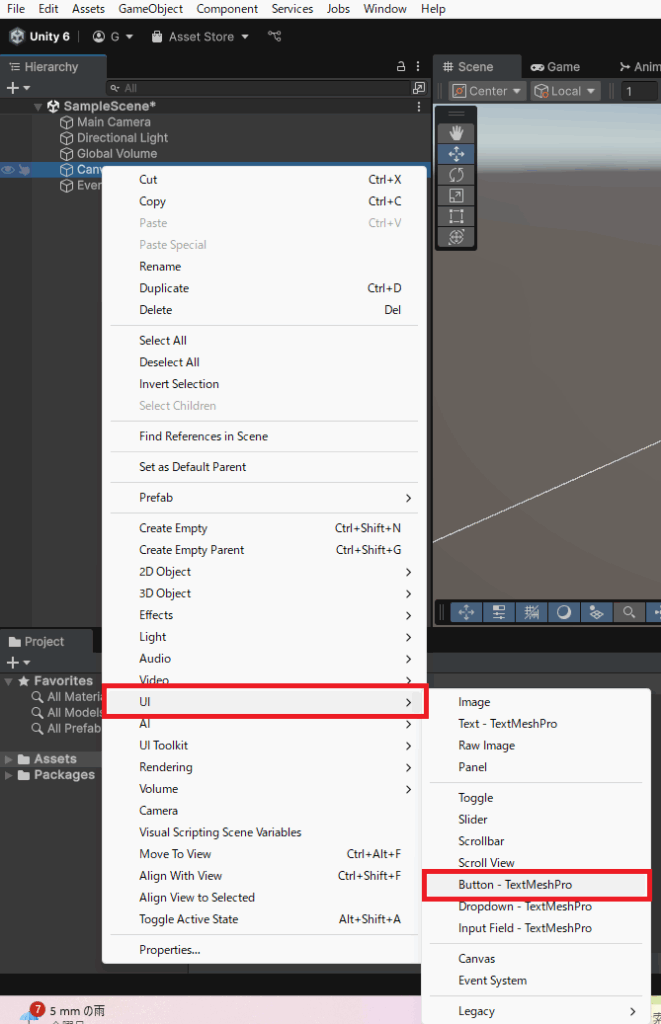The image size is (661, 1024).
Task: Select the Scale tool
Action: point(456,195)
